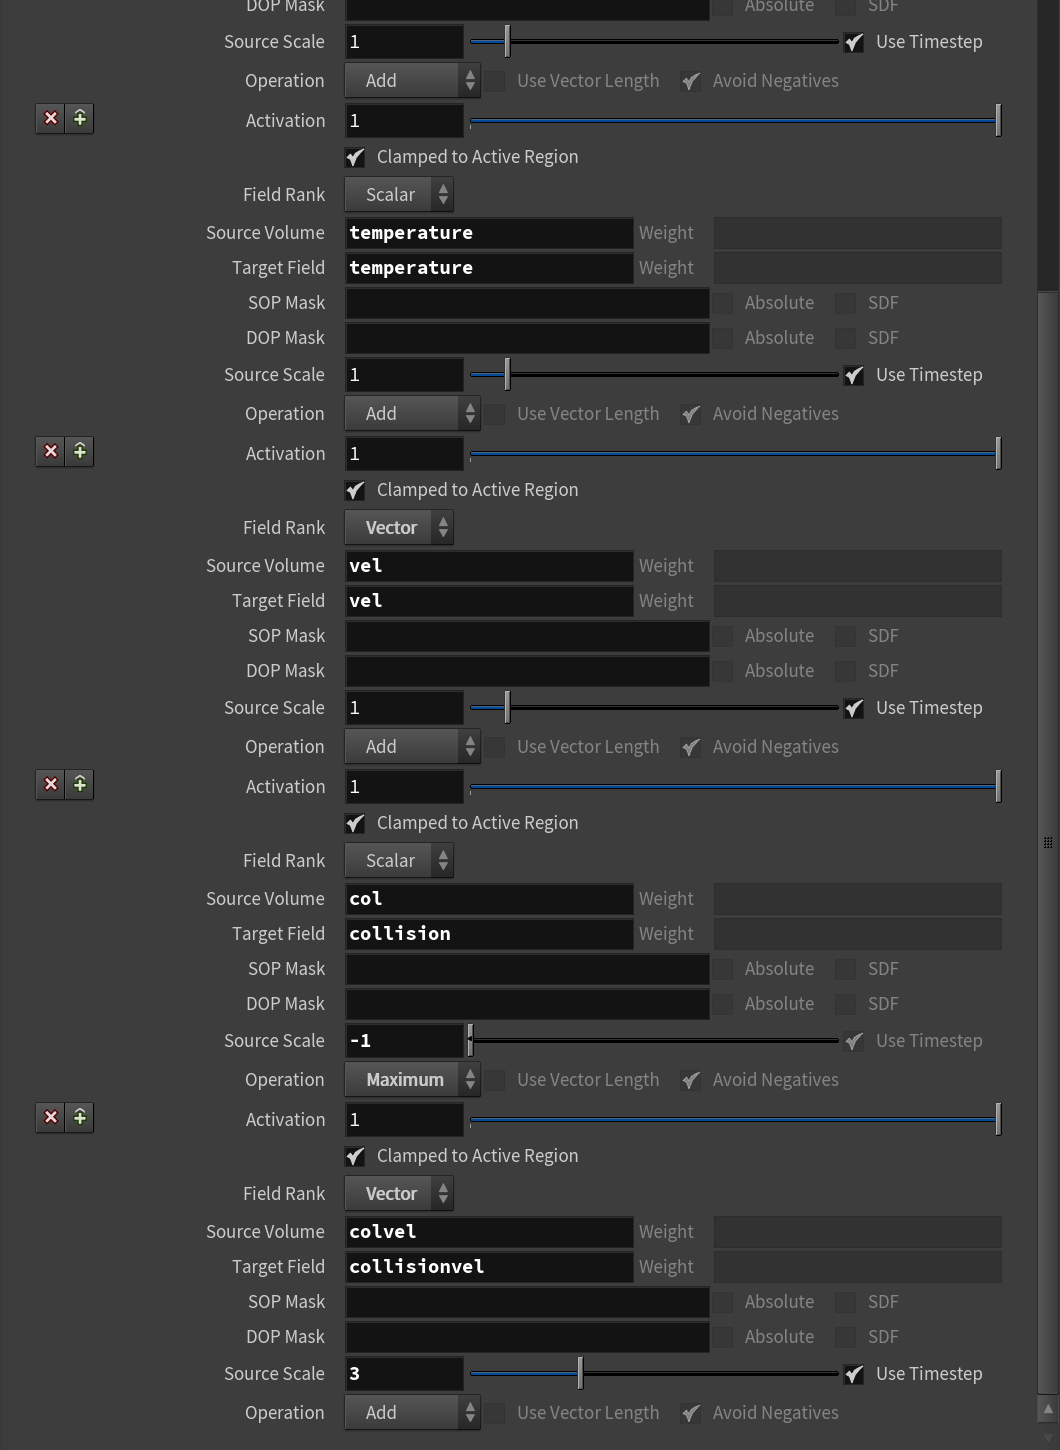Toggle Use Timestep beside Source Scale value 3
Image resolution: width=1060 pixels, height=1450 pixels.
coord(854,1374)
